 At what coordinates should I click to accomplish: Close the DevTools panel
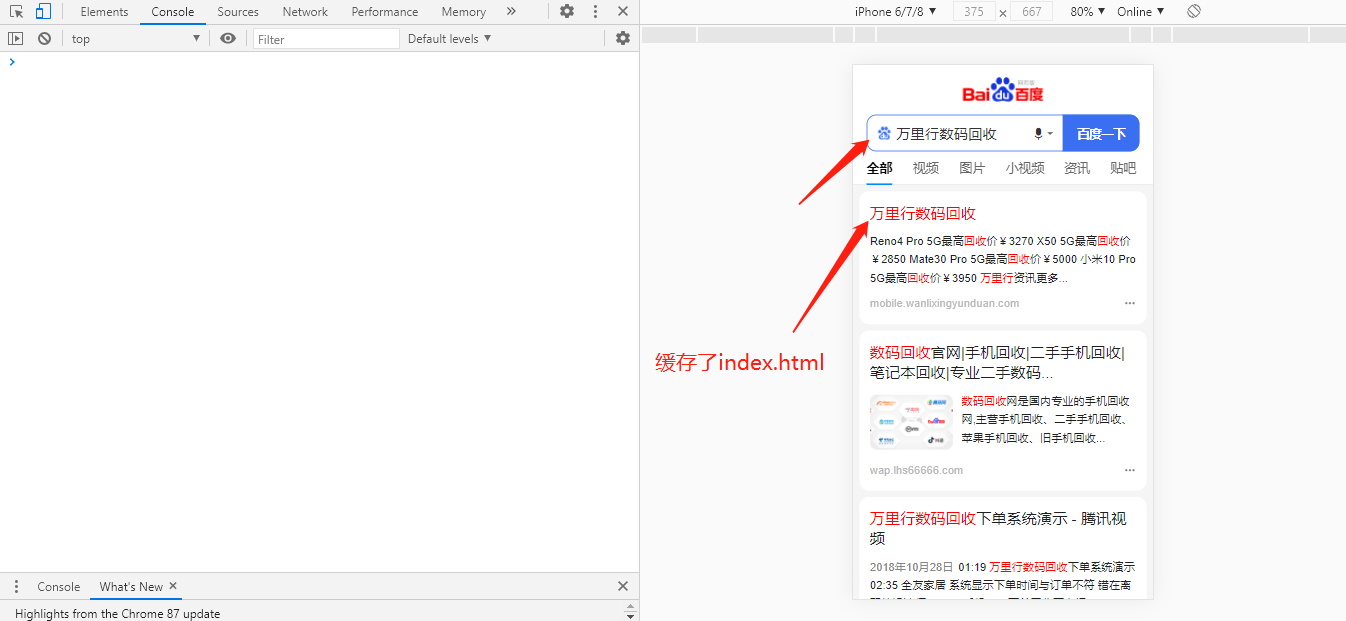623,12
